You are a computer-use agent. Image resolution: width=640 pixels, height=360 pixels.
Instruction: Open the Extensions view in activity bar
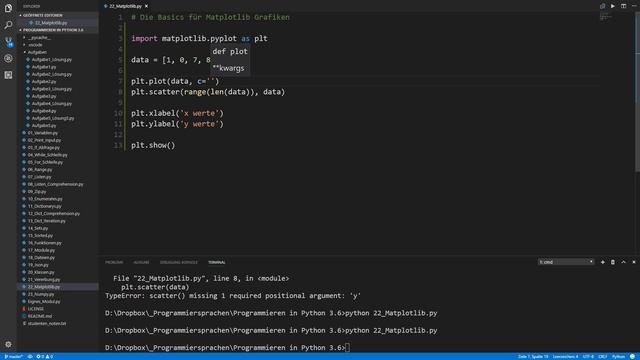pyautogui.click(x=8, y=75)
